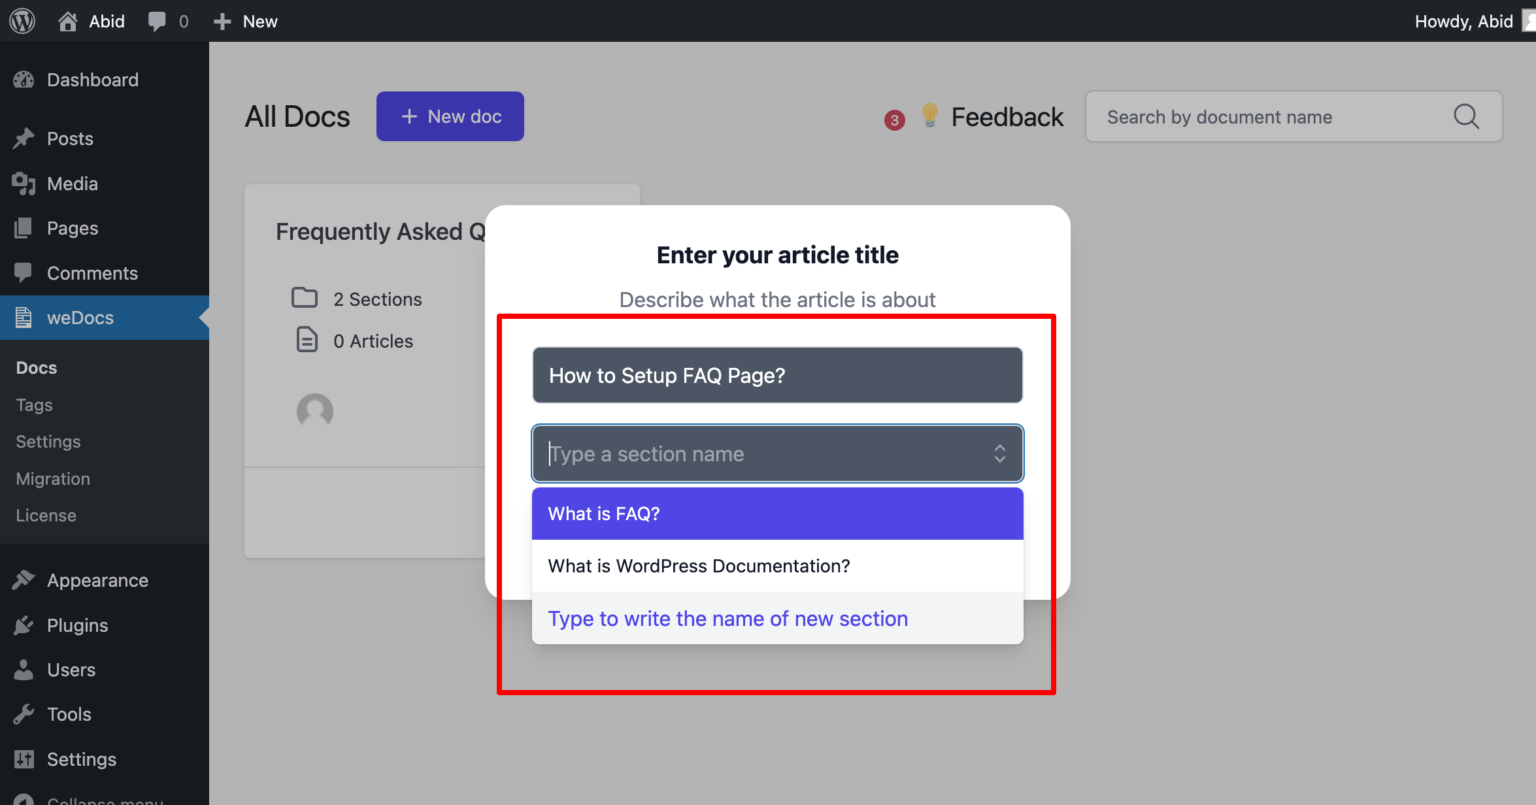1536x805 pixels.
Task: Click the search magnifier icon
Action: tap(1466, 116)
